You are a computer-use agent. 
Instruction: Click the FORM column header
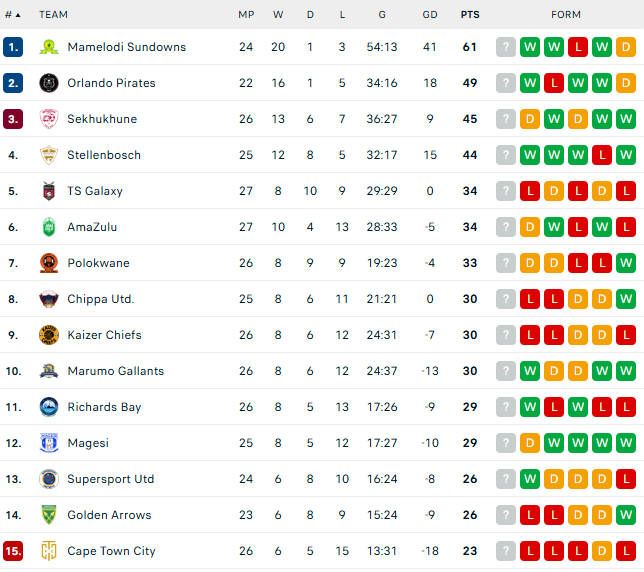566,15
